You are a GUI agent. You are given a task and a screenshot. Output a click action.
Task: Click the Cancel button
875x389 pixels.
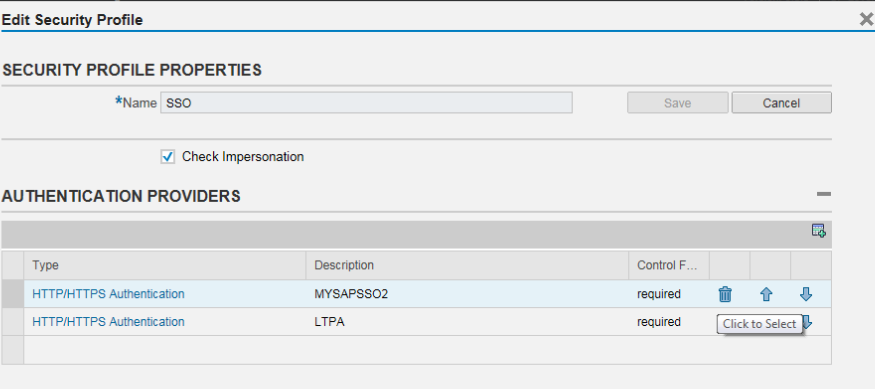[781, 103]
